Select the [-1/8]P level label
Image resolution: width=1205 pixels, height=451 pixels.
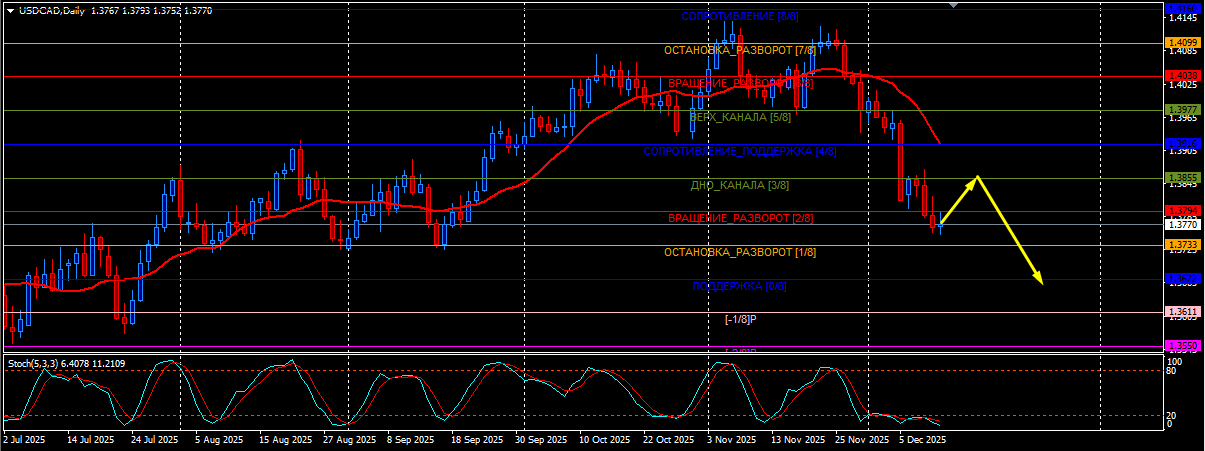pos(740,319)
